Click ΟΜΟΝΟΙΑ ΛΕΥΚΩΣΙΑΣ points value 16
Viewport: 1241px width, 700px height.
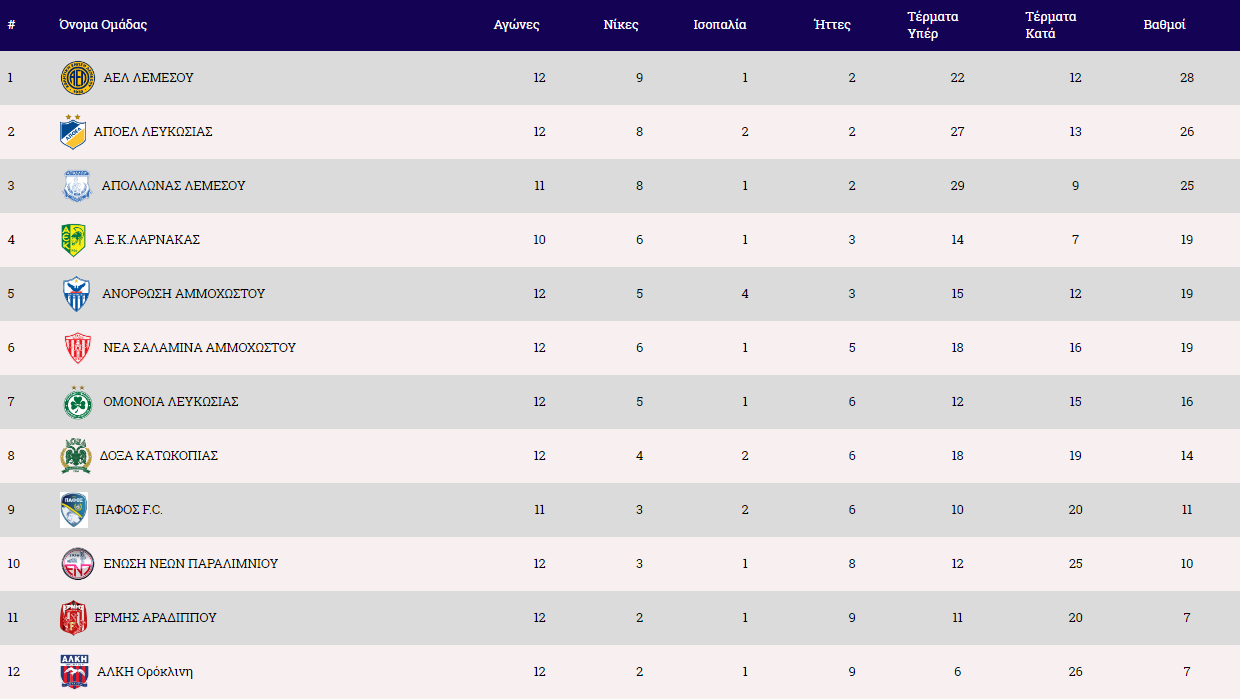click(1187, 402)
